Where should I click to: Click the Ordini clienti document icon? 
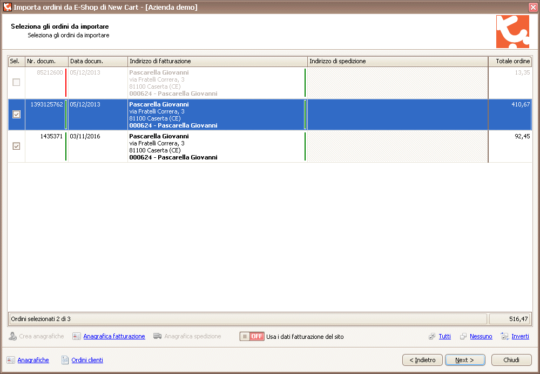(x=65, y=360)
